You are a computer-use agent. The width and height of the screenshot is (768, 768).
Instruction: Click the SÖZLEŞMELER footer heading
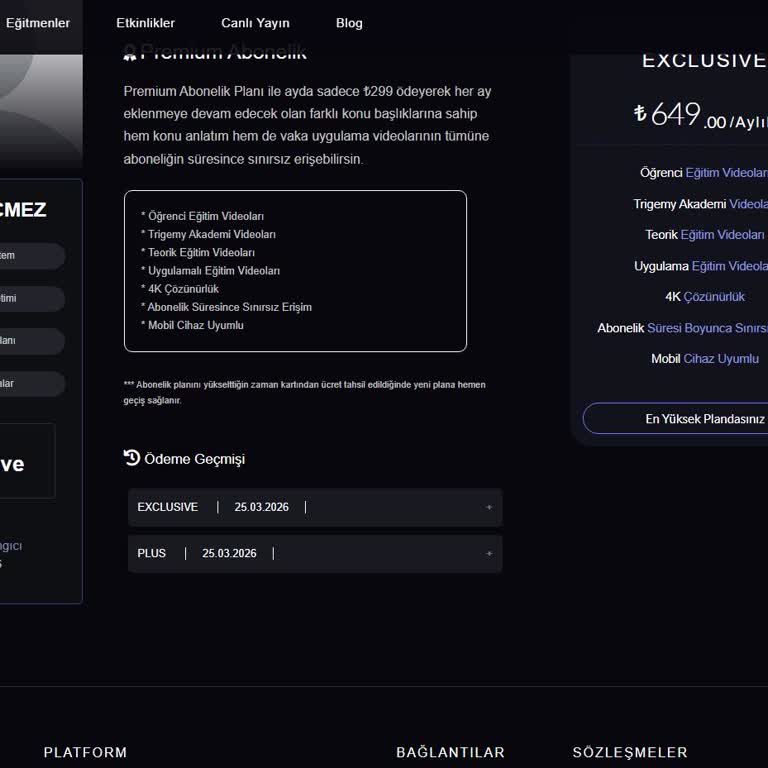coord(630,752)
